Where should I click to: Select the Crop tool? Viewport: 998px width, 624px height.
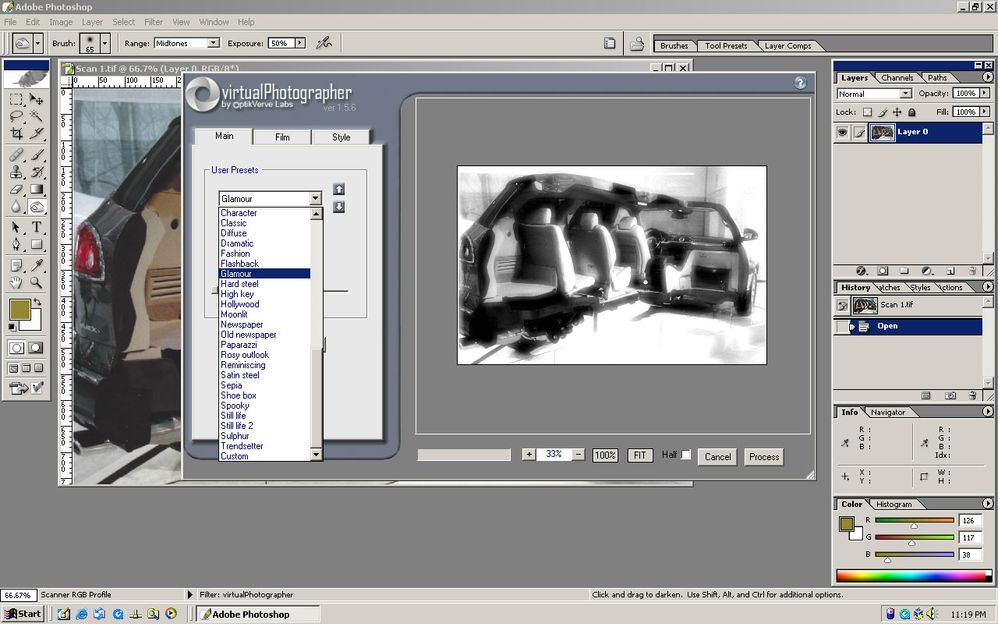pyautogui.click(x=17, y=133)
